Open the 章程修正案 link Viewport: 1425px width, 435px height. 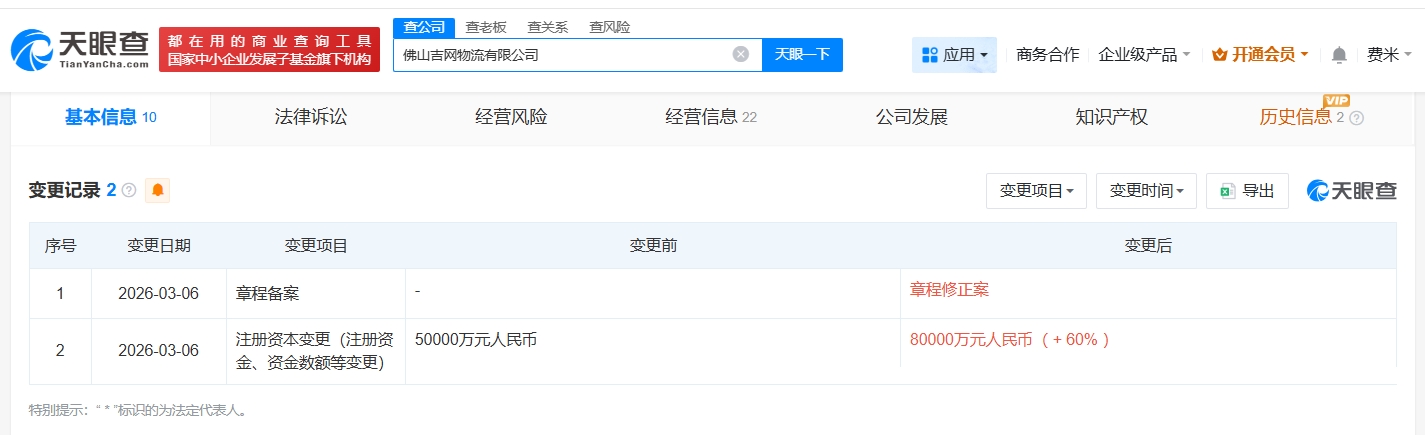point(949,290)
